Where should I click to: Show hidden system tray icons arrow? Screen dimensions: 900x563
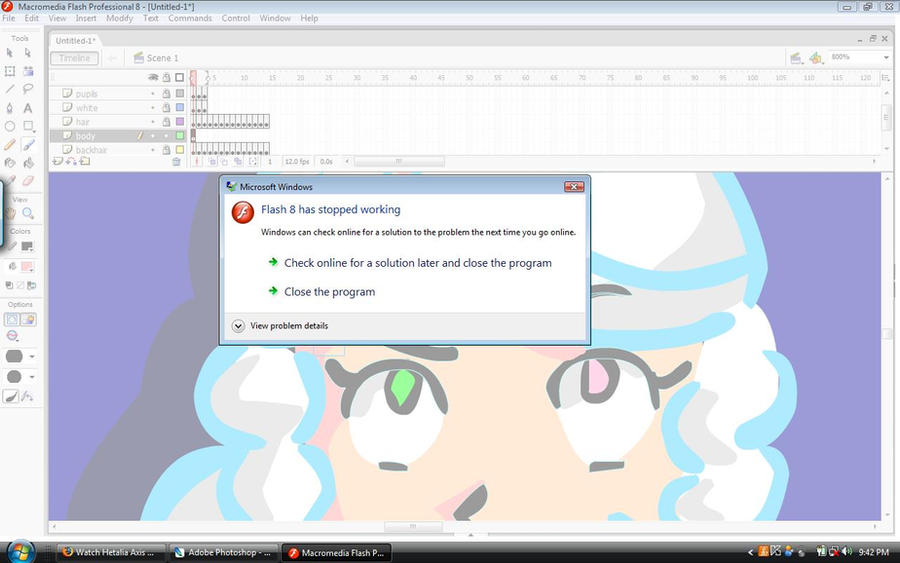tap(751, 552)
